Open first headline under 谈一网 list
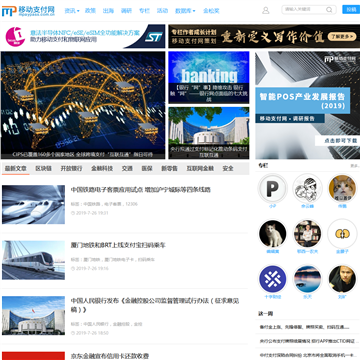 (x=304, y=327)
